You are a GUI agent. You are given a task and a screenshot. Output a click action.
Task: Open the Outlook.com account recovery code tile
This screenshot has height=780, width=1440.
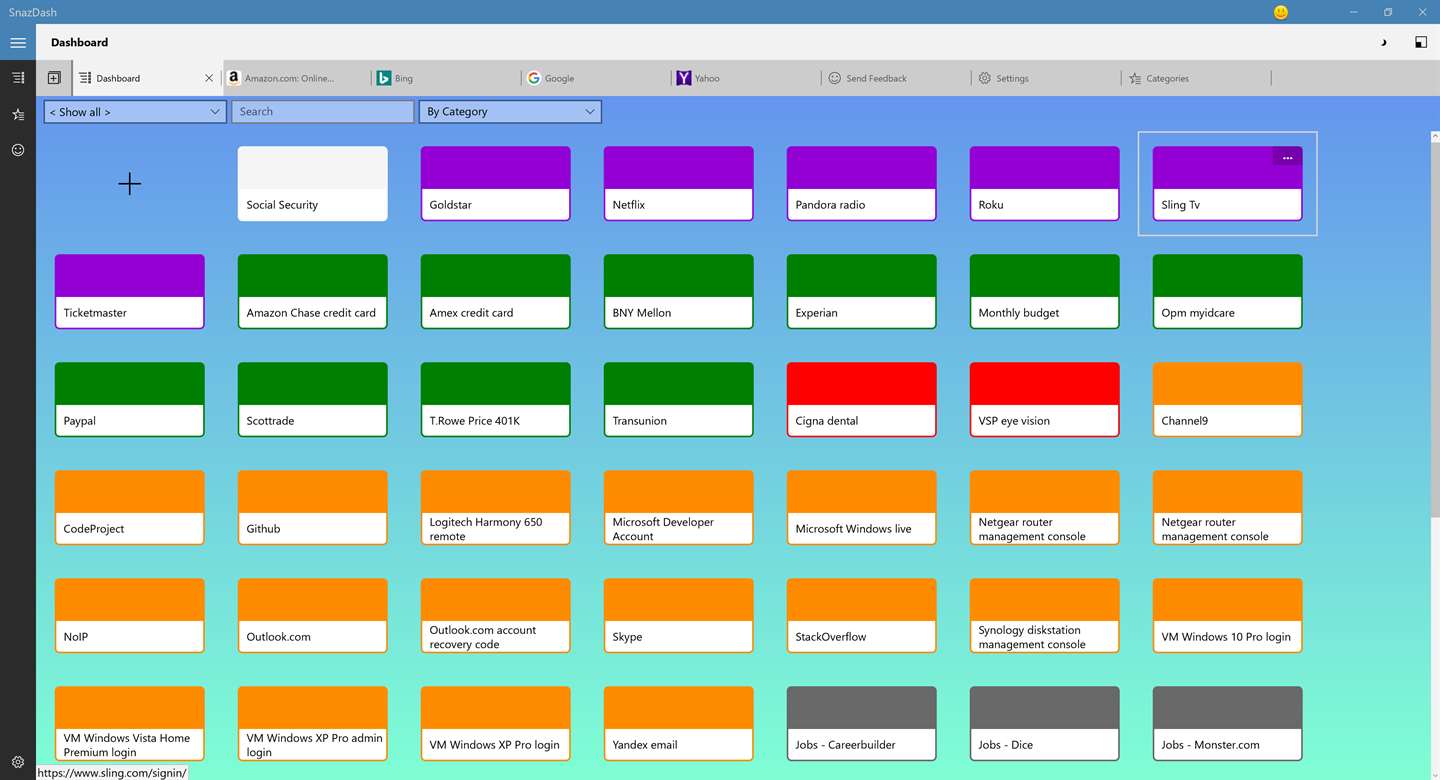(x=496, y=616)
